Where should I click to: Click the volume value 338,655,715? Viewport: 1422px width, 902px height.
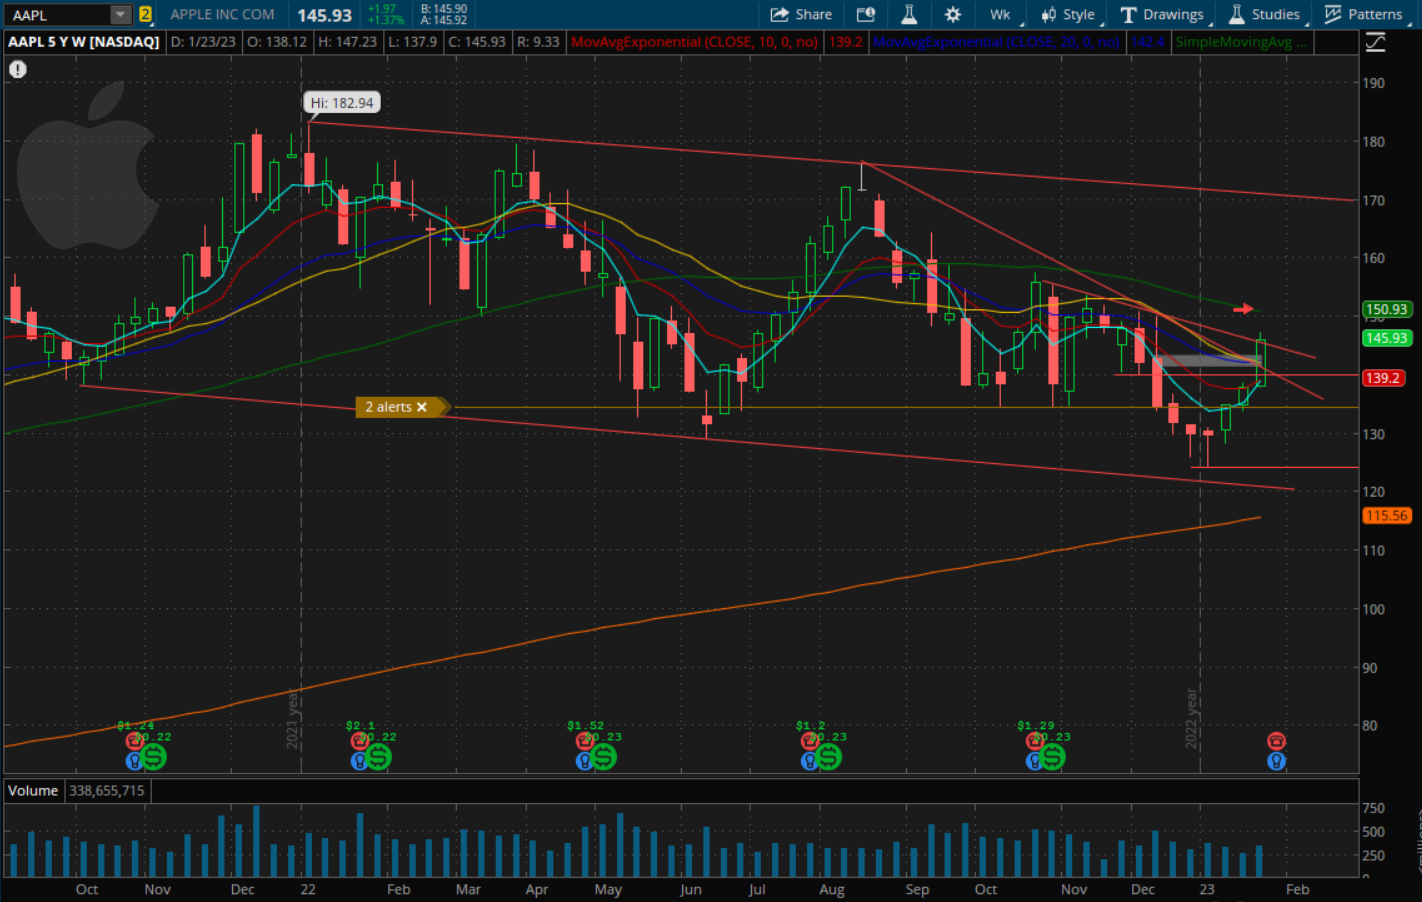point(107,790)
